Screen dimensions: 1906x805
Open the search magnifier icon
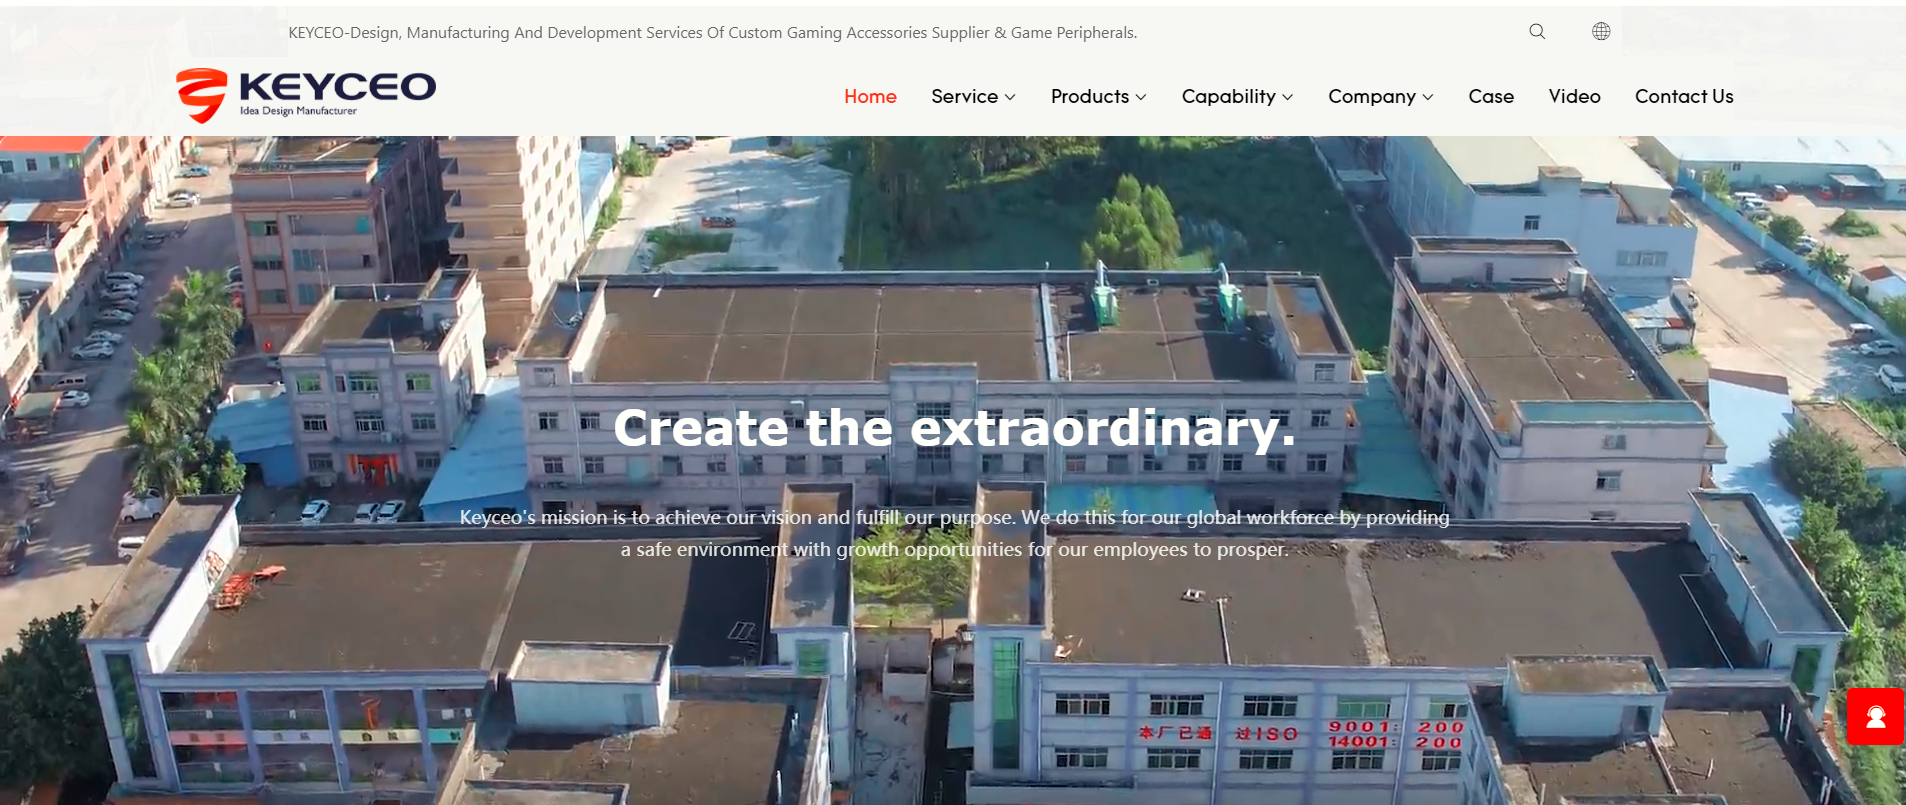(x=1537, y=31)
